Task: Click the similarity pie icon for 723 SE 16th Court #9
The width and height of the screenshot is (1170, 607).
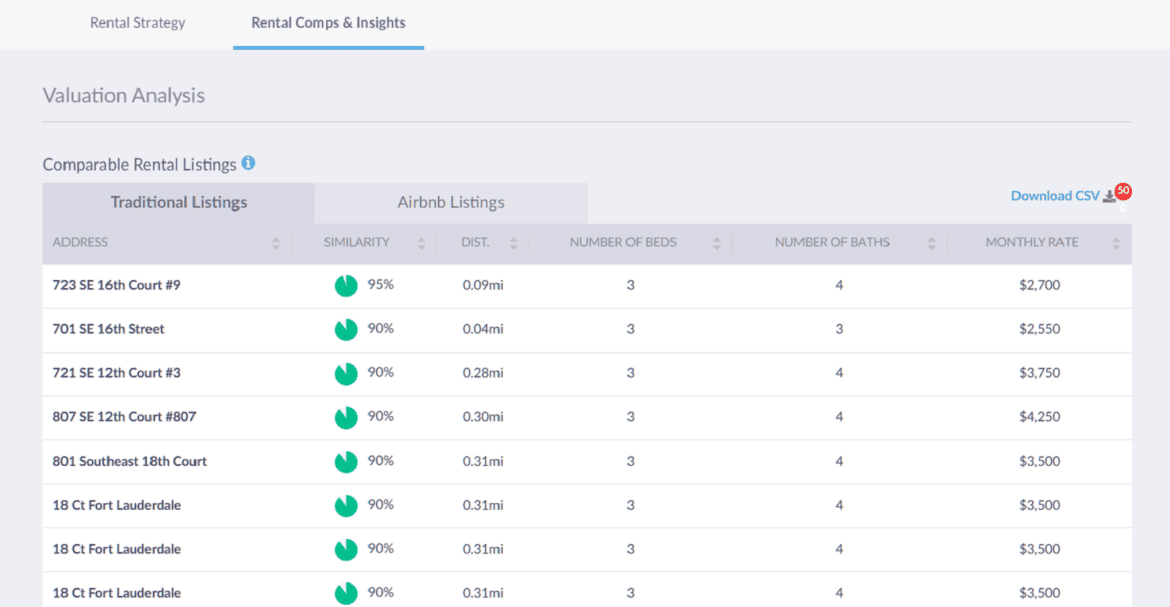Action: [346, 286]
